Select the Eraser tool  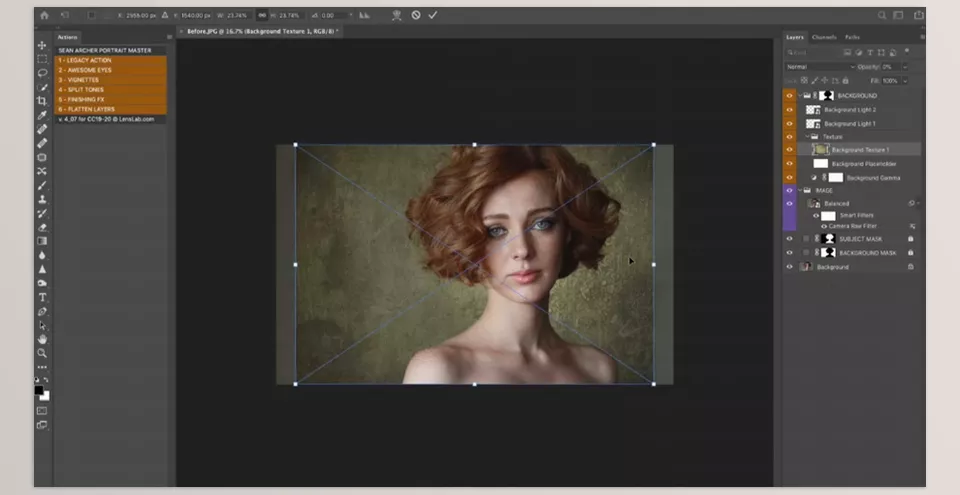pyautogui.click(x=42, y=227)
